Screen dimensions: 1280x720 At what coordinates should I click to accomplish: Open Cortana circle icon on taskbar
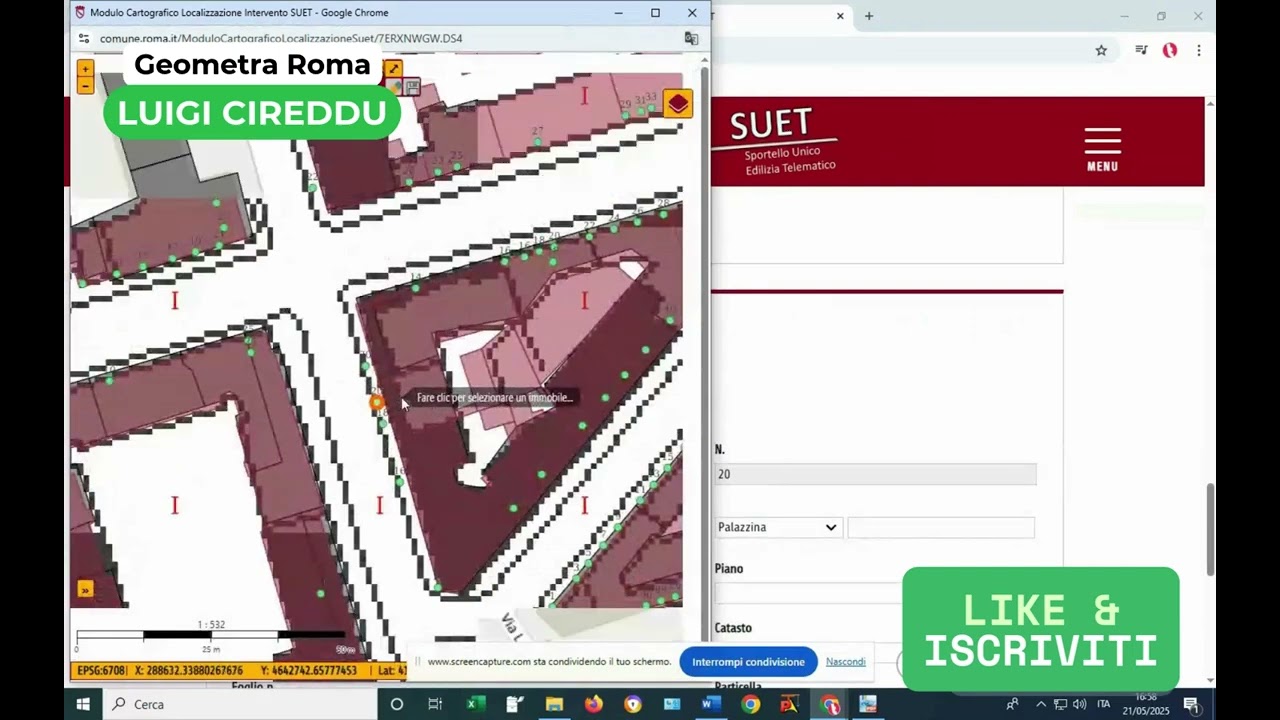coord(396,704)
